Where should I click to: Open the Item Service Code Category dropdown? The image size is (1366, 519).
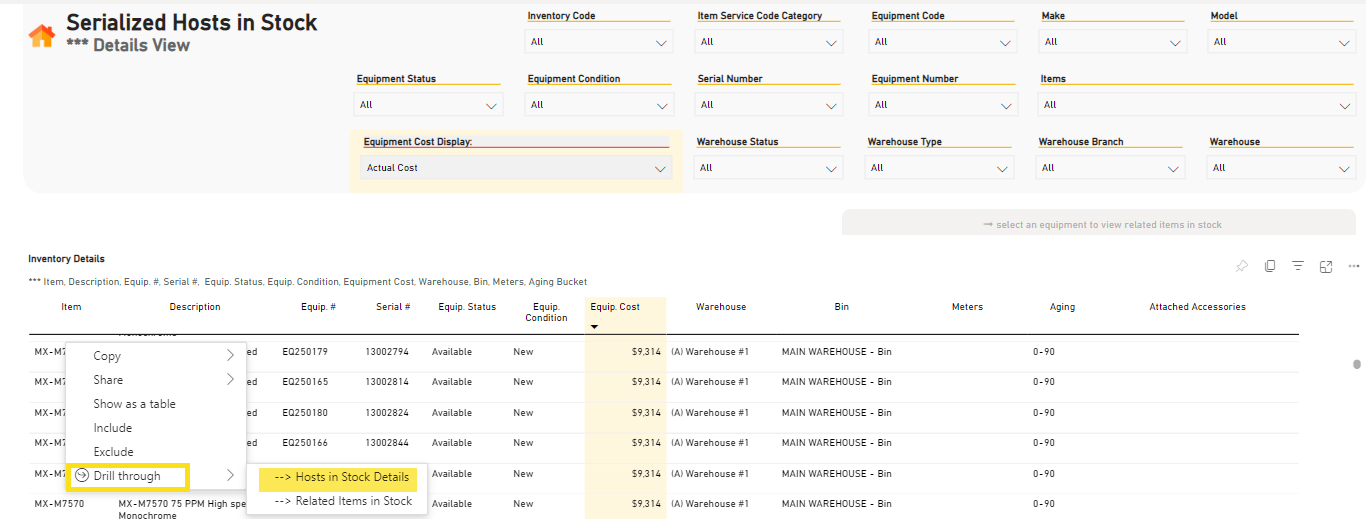(769, 42)
